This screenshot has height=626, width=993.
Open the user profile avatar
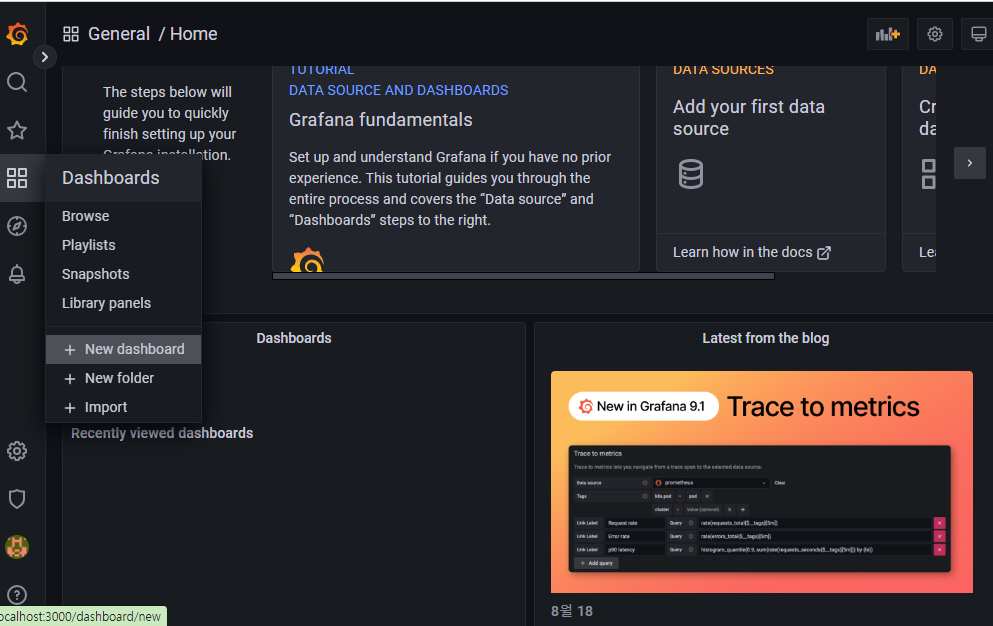point(17,547)
